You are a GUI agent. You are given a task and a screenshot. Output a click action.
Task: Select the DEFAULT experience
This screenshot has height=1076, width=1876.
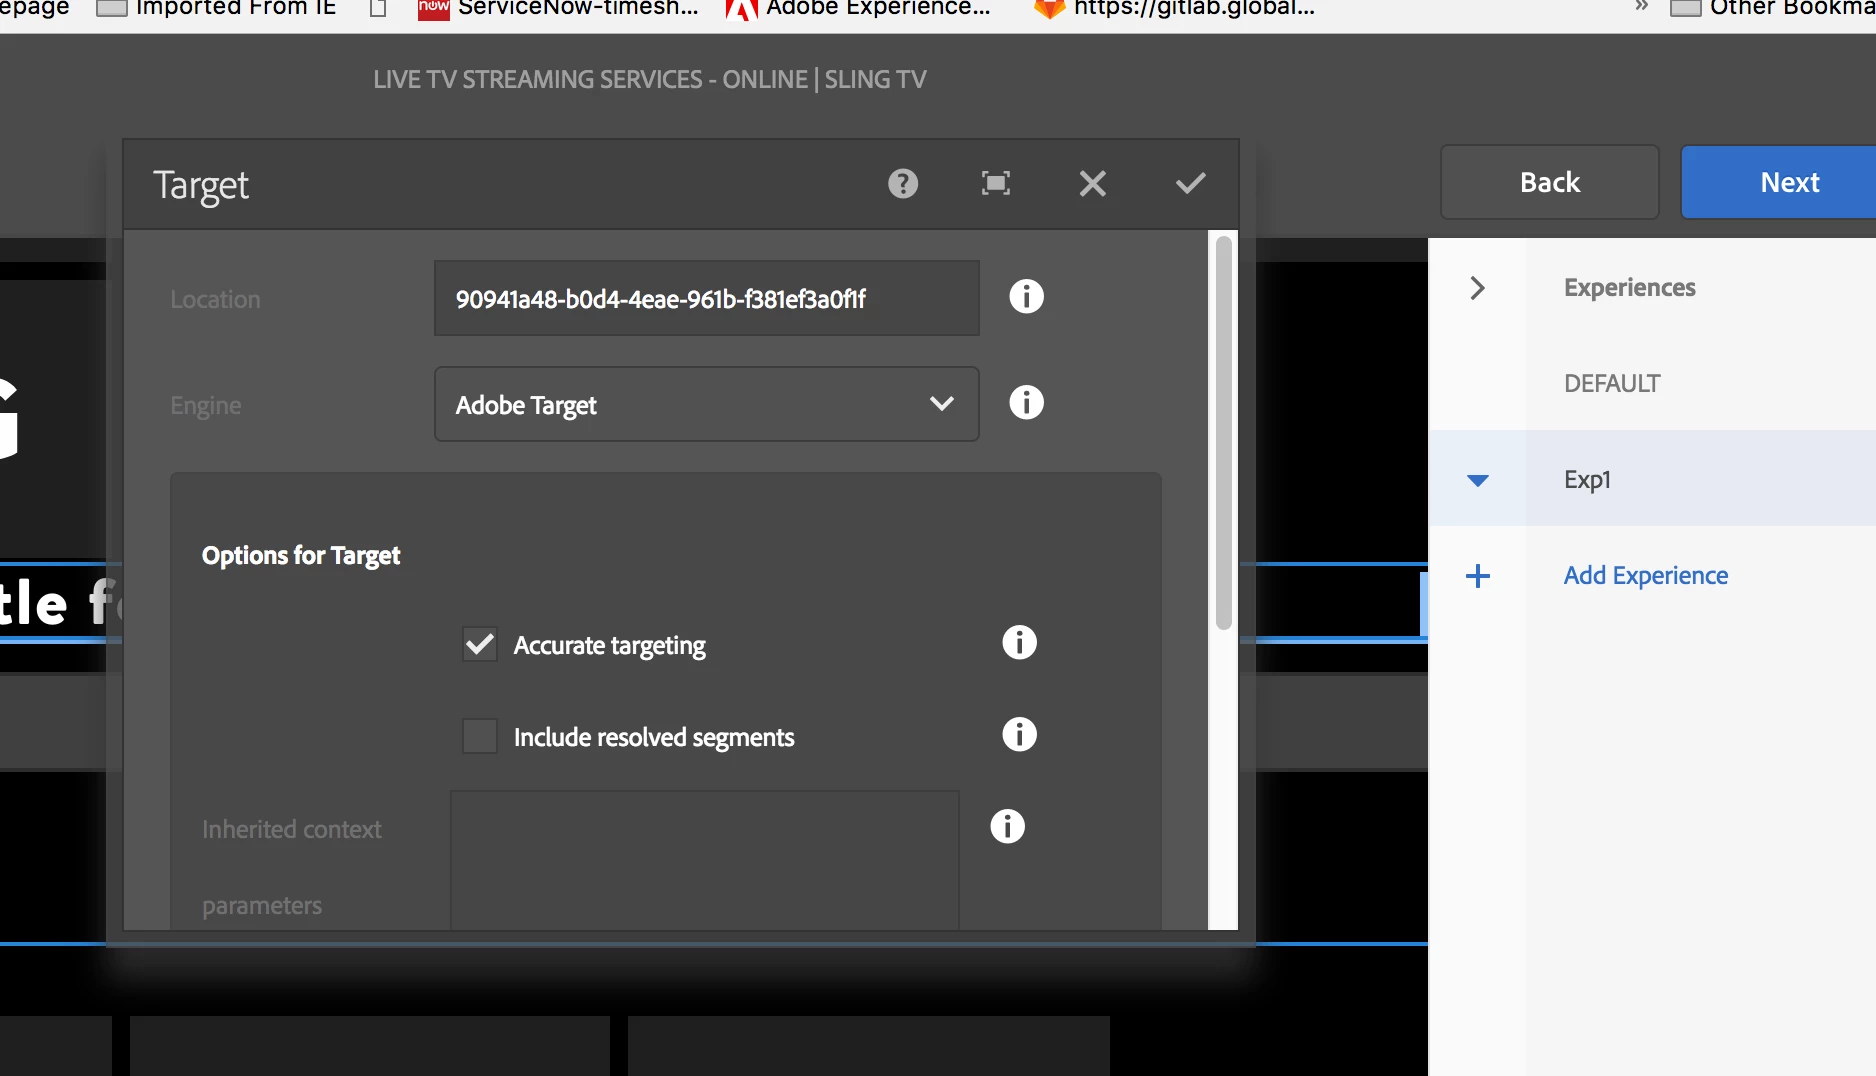click(1612, 384)
